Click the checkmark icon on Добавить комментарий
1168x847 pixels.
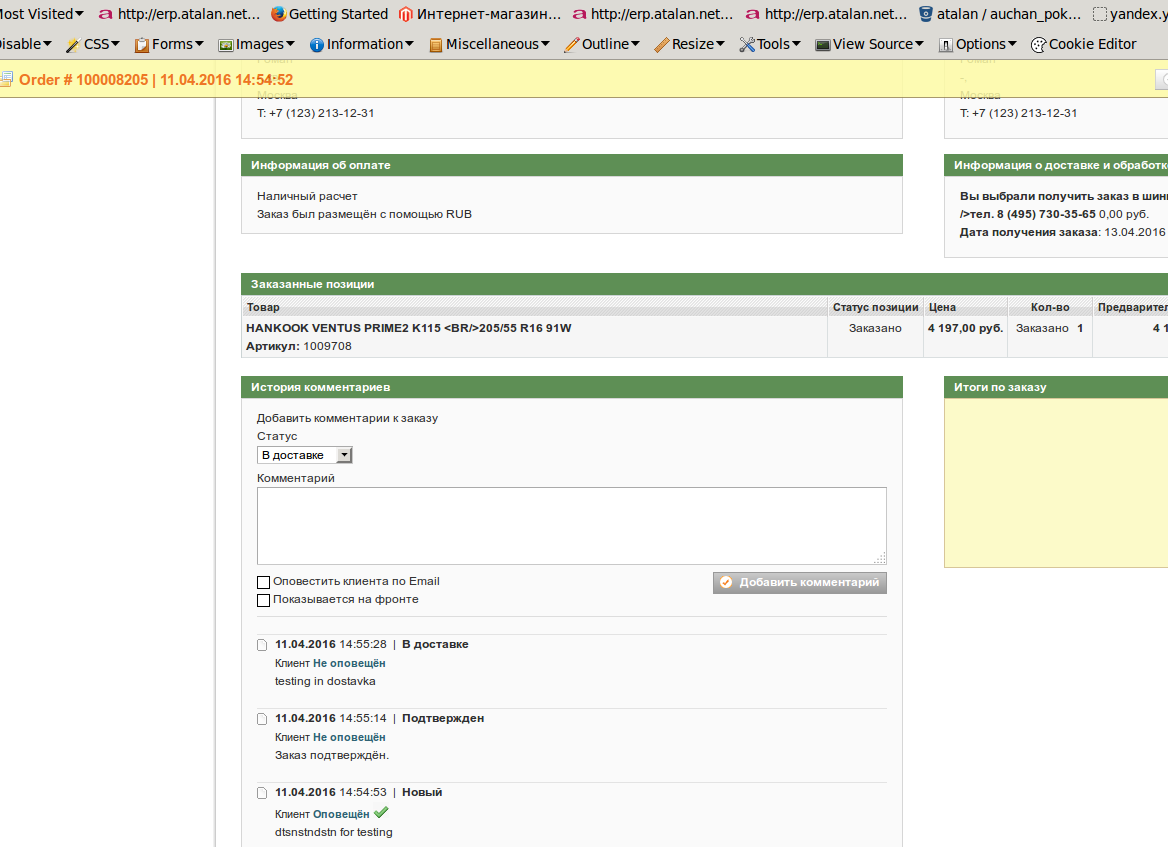click(x=726, y=583)
